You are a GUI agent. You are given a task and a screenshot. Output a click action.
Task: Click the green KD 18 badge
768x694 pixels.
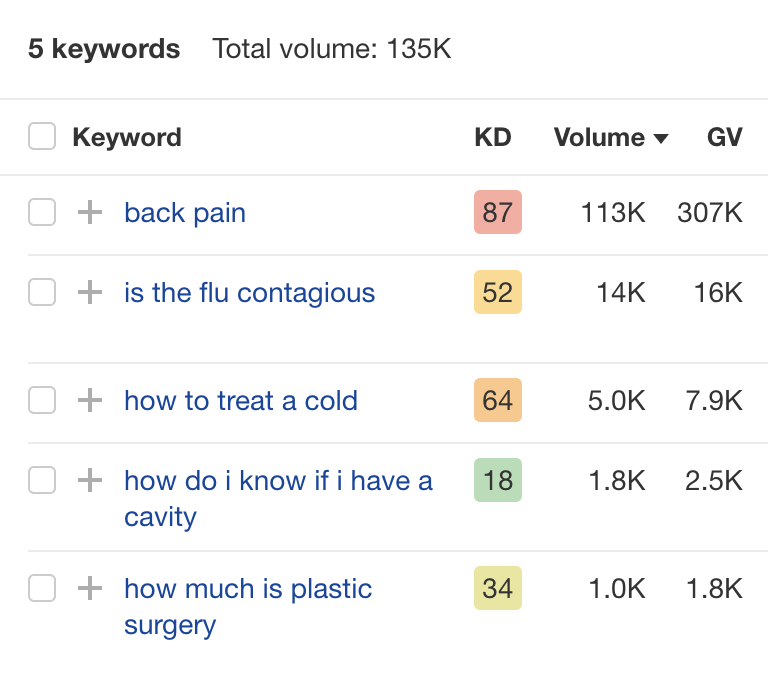[497, 480]
